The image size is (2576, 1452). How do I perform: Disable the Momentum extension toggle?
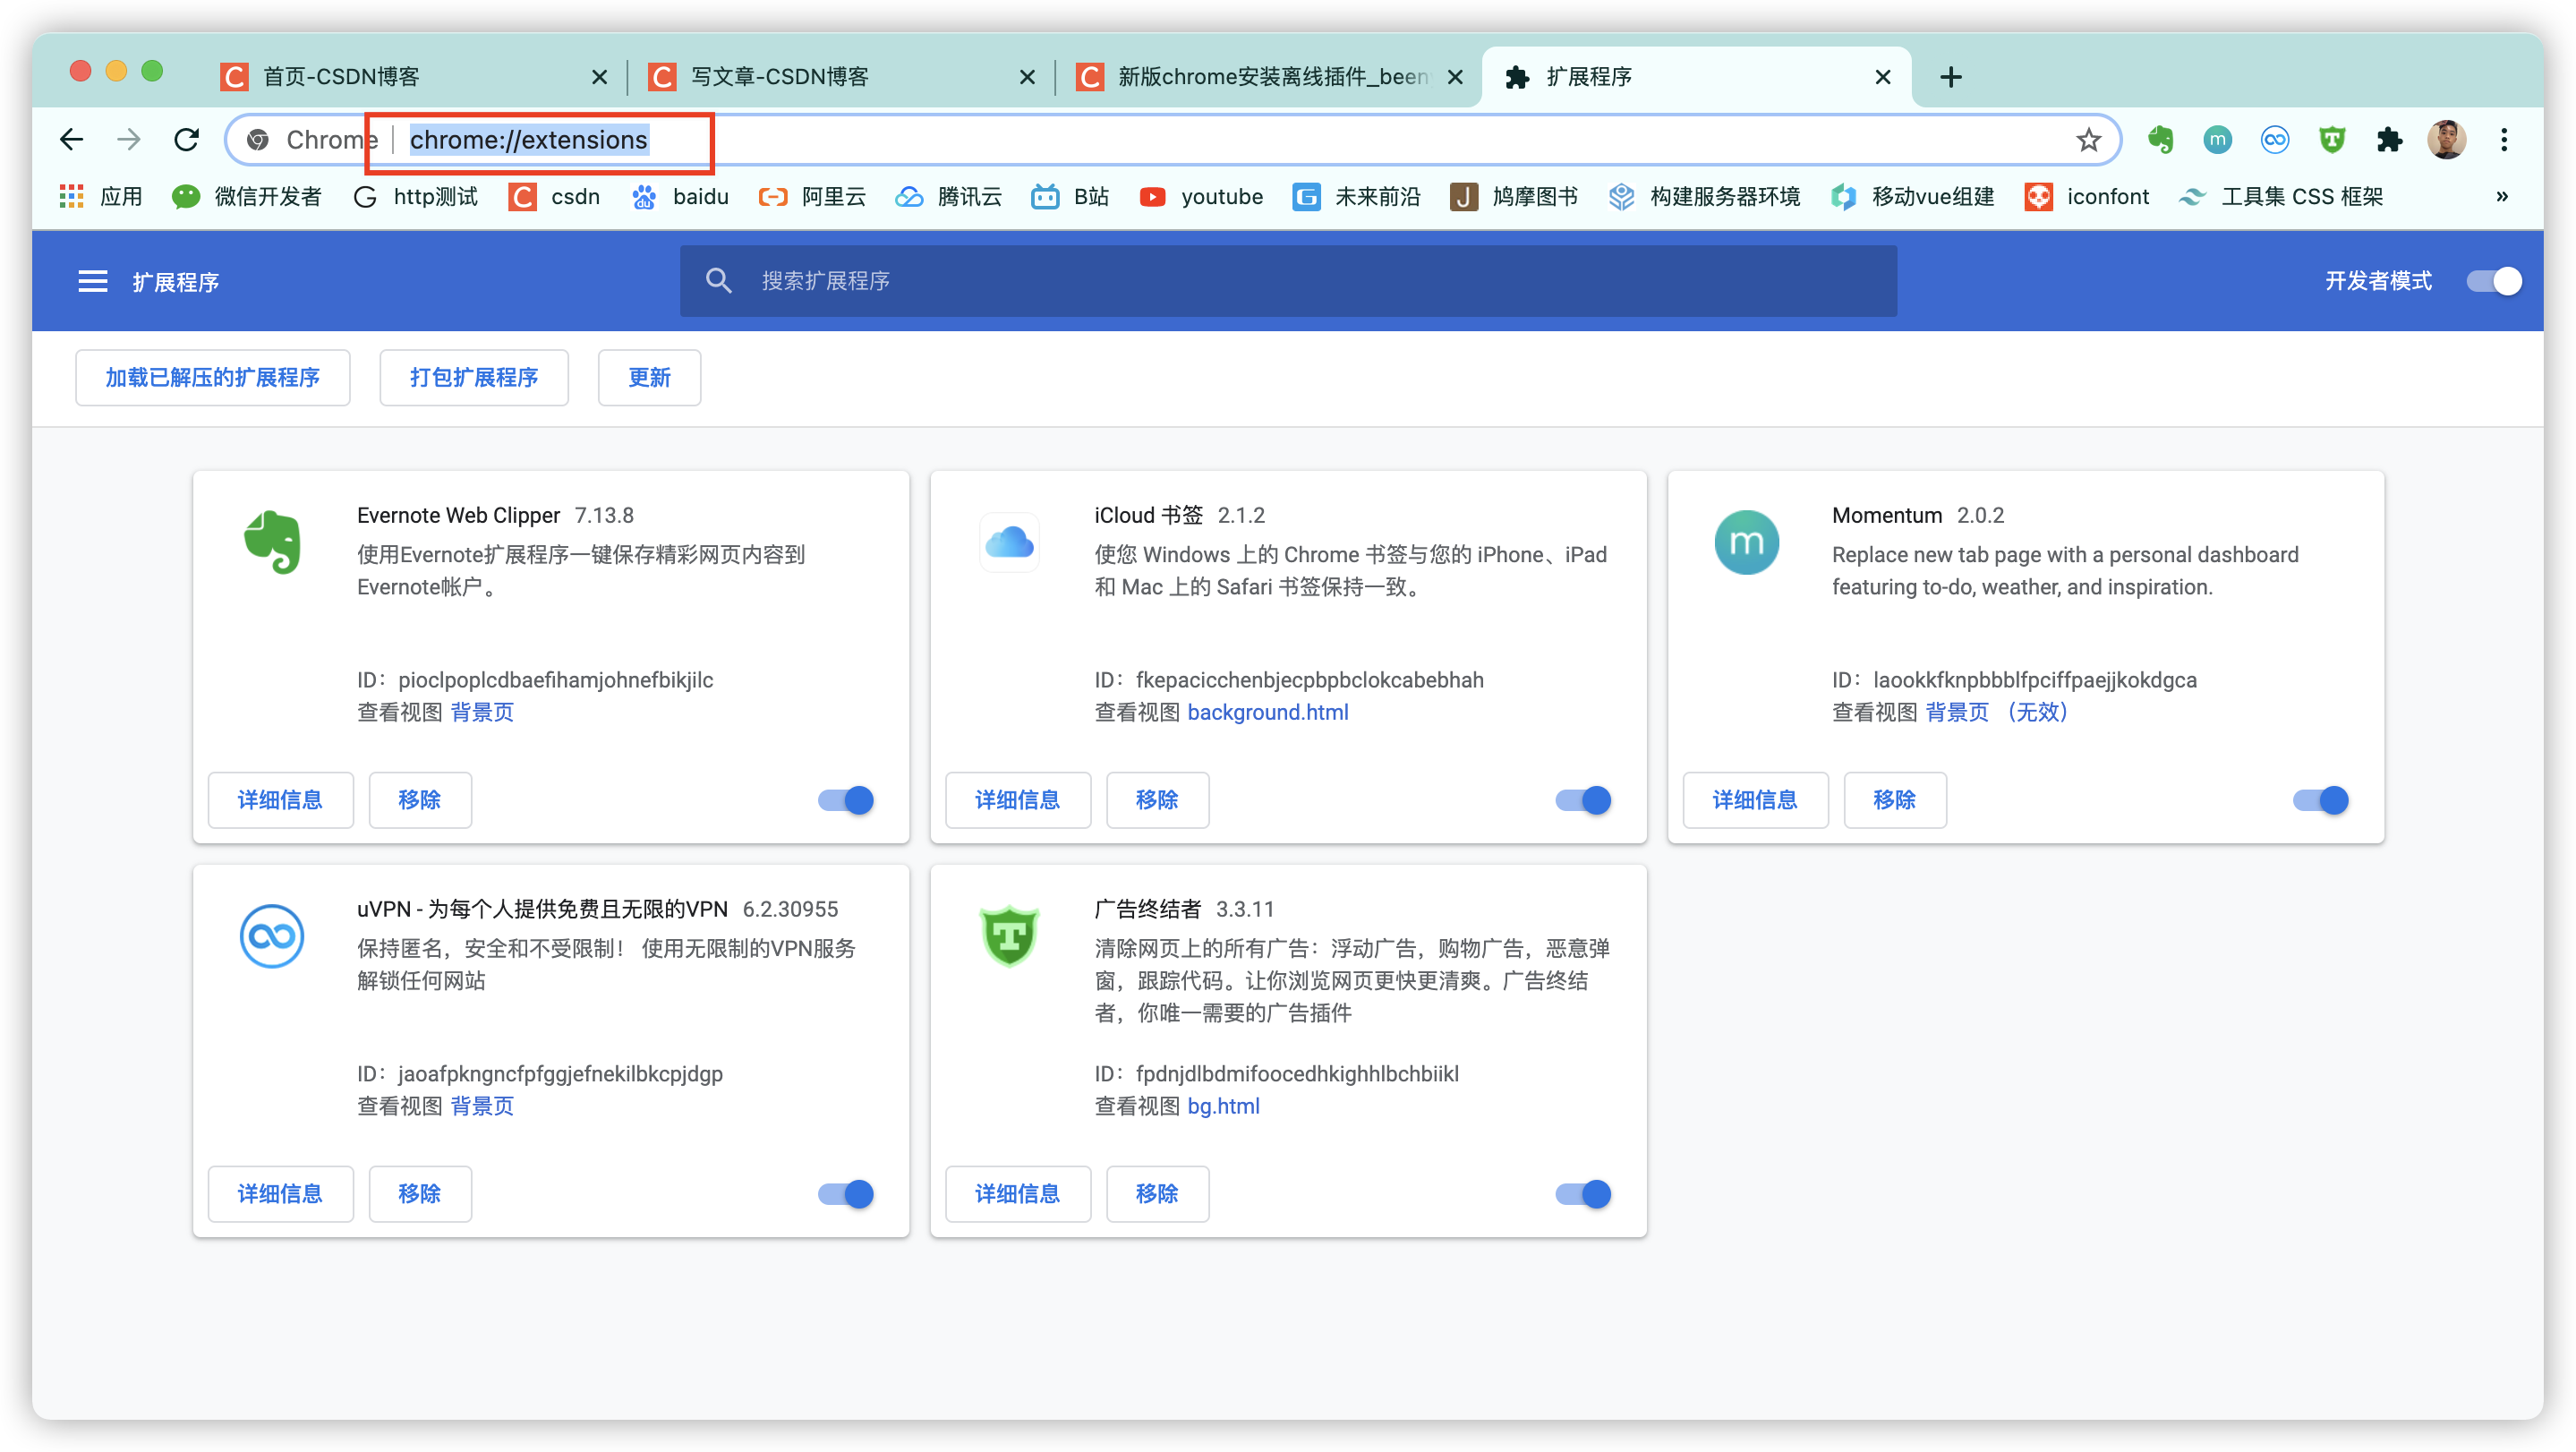click(2320, 800)
